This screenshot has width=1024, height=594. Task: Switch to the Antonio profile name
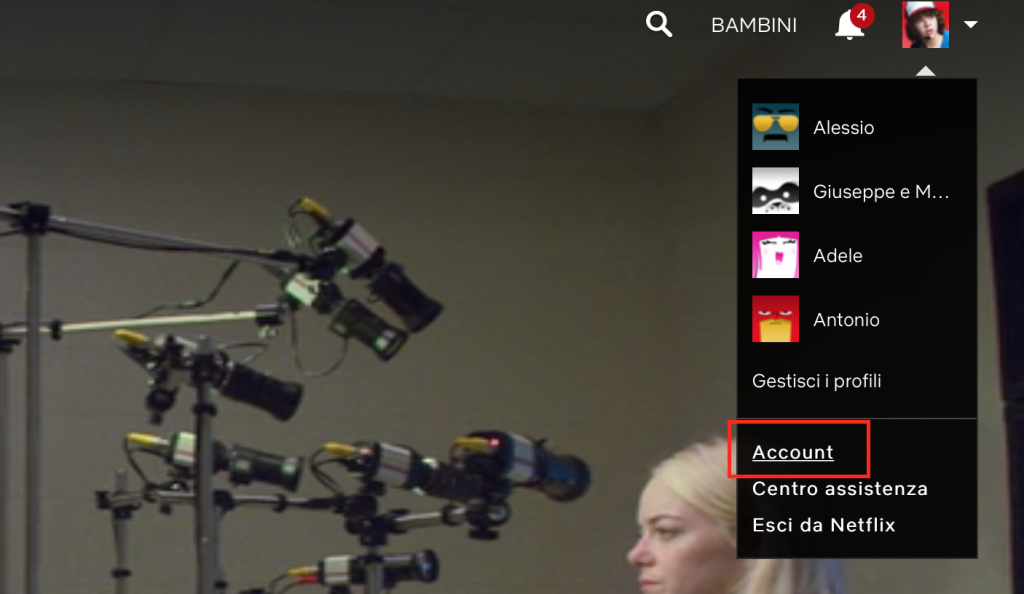click(x=846, y=320)
